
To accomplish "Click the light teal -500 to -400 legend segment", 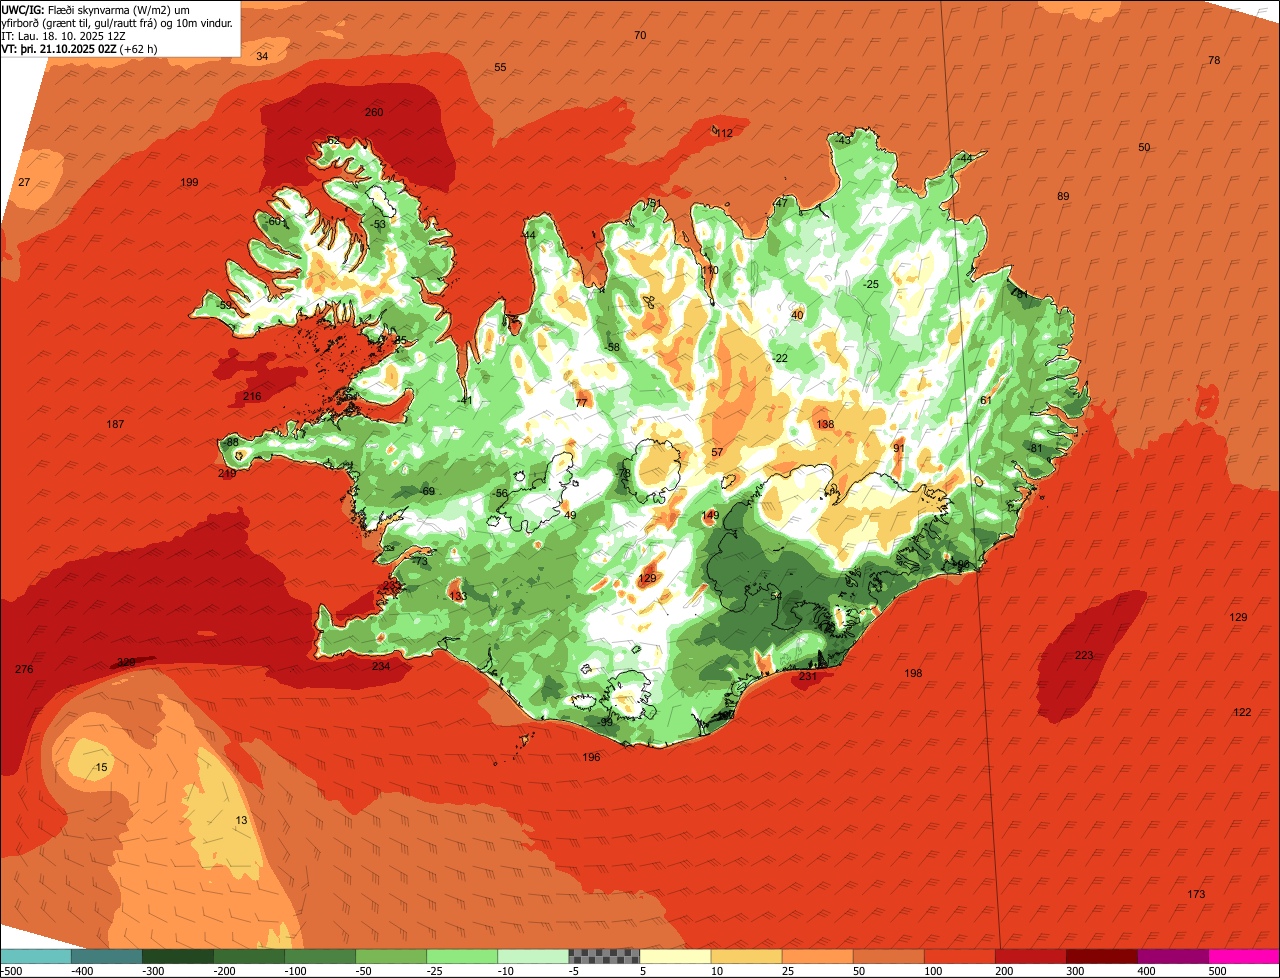I will click(36, 956).
